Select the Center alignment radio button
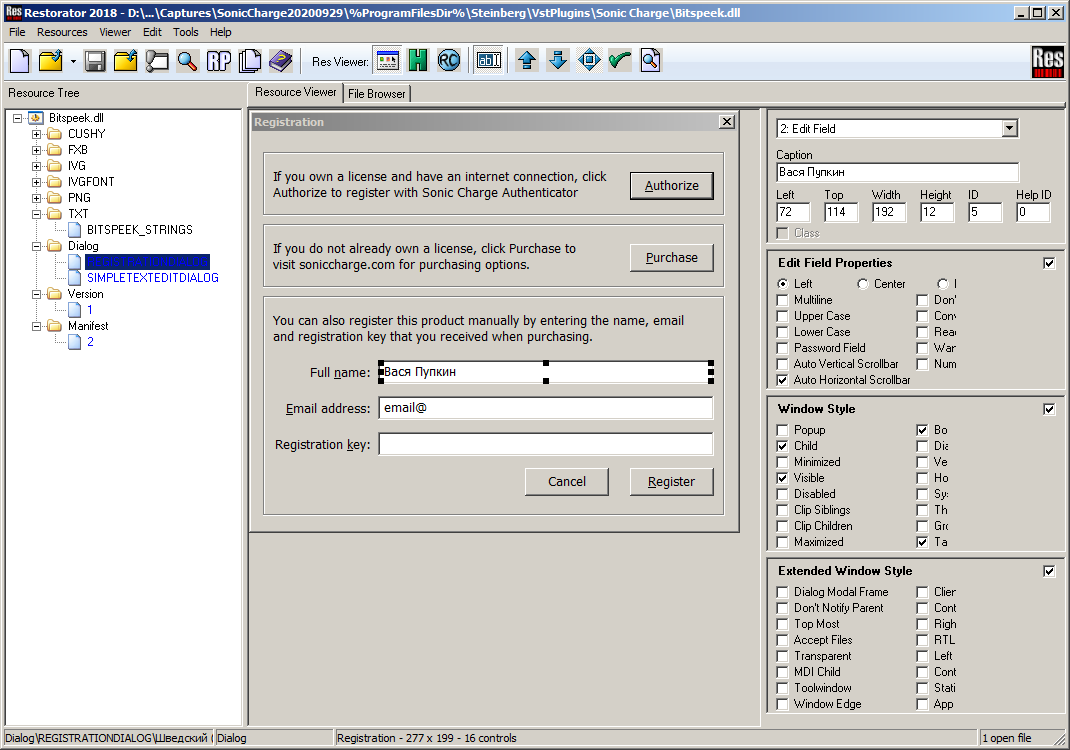 863,284
